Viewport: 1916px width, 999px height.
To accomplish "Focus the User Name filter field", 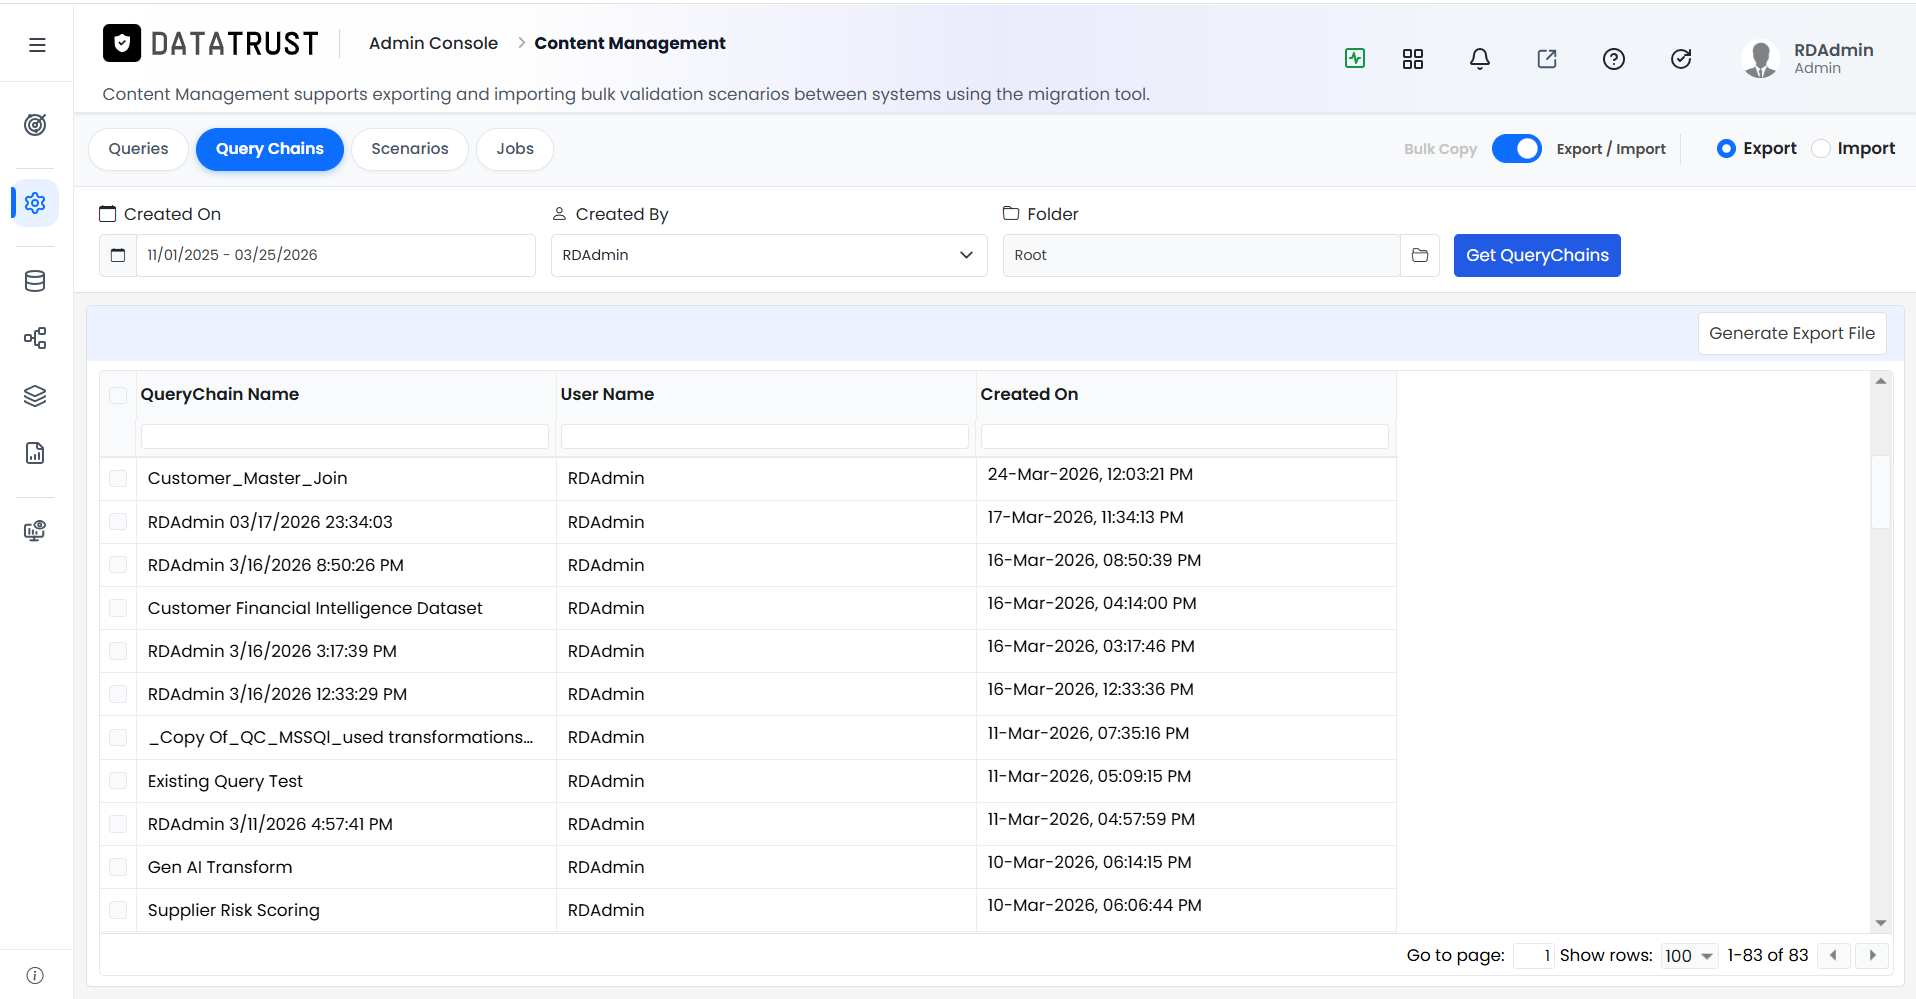I will point(765,436).
